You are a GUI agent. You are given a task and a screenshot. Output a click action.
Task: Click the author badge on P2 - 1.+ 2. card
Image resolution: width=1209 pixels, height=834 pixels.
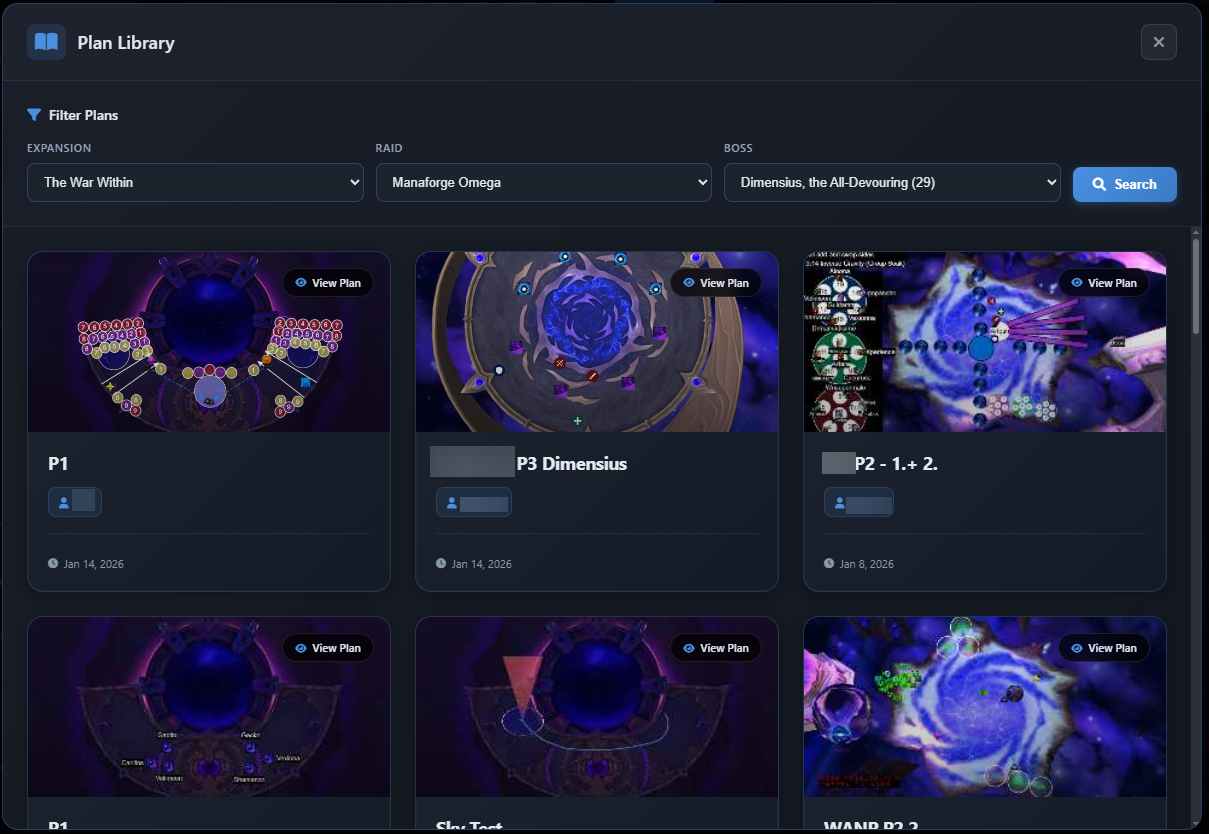pyautogui.click(x=858, y=502)
